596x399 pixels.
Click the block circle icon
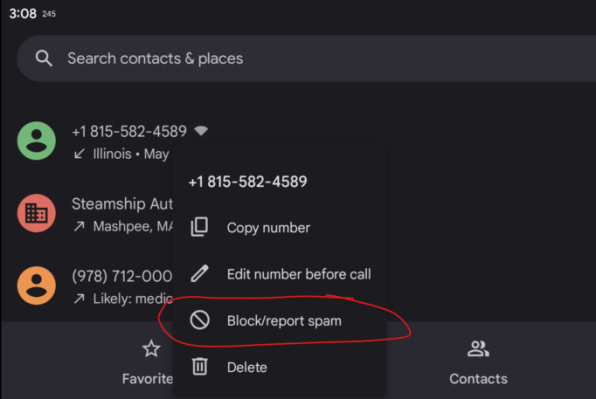pos(200,320)
